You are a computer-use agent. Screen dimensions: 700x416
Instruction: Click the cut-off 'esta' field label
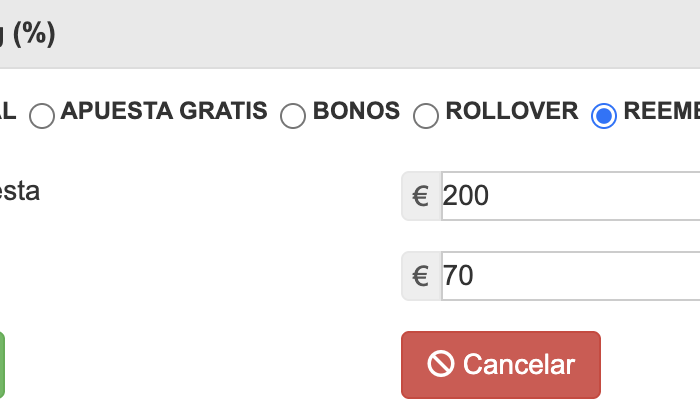click(19, 191)
